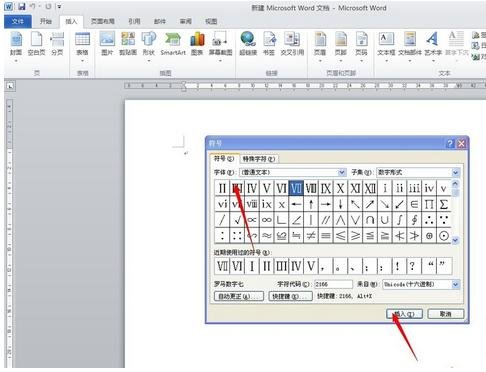Image resolution: width=486 pixels, height=372 pixels.
Task: Click the Page Break (分页) icon
Action: pos(57,40)
